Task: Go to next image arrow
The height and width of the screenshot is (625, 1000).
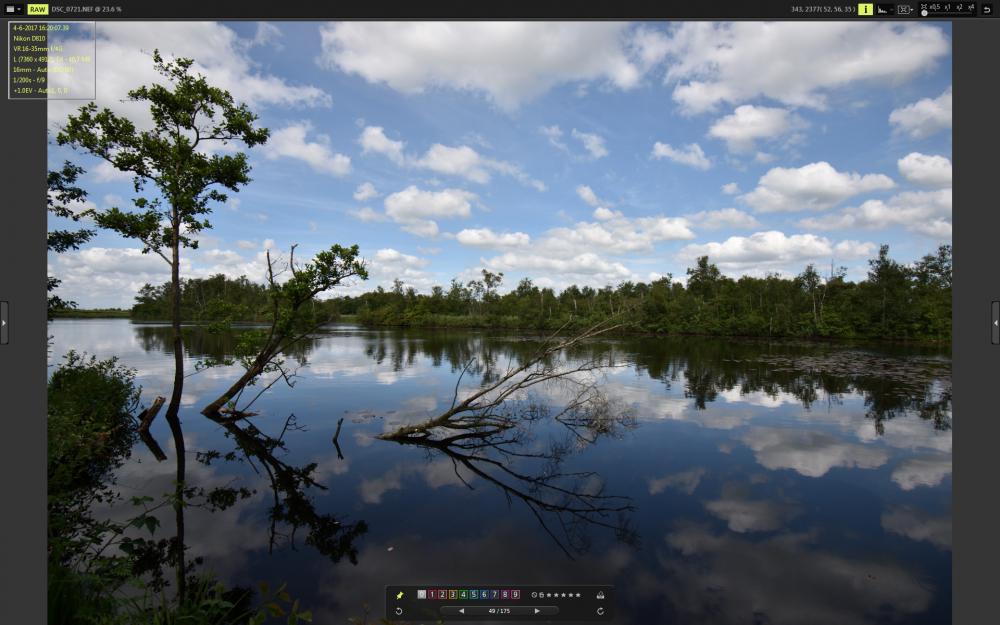Action: [537, 611]
